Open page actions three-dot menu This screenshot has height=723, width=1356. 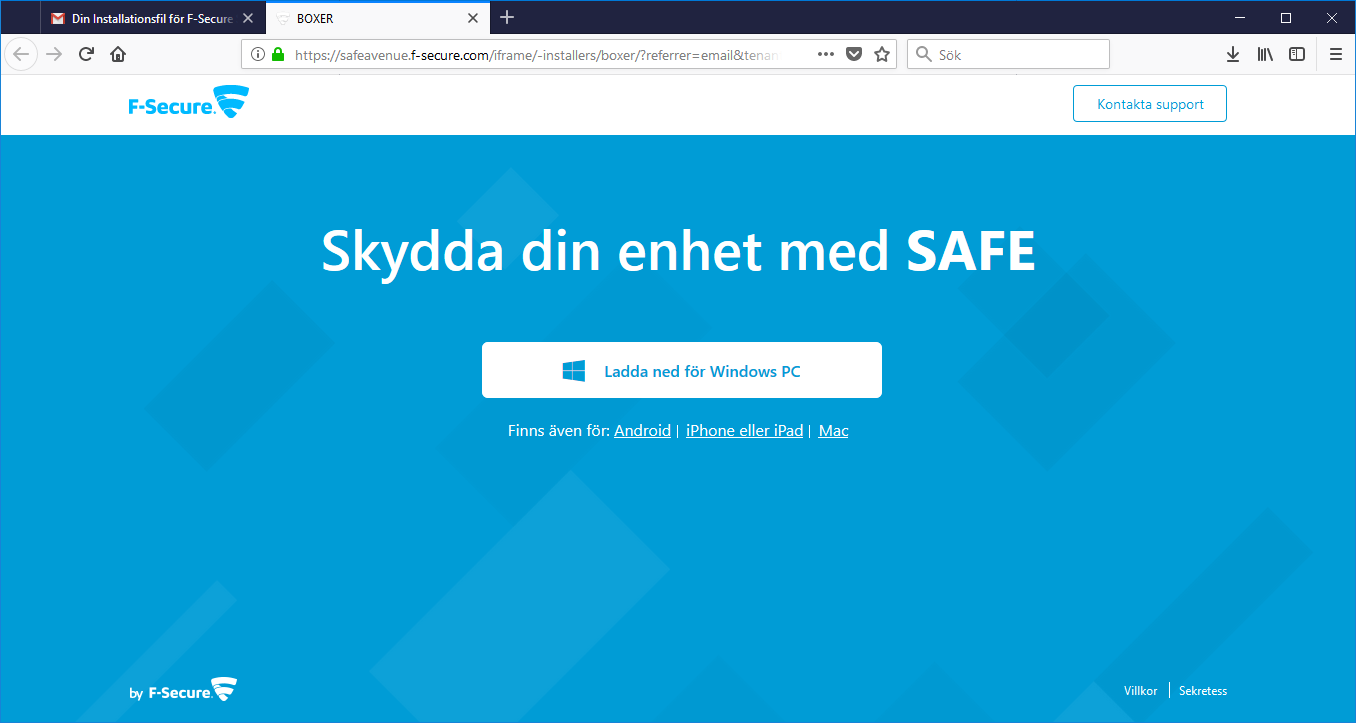(826, 54)
